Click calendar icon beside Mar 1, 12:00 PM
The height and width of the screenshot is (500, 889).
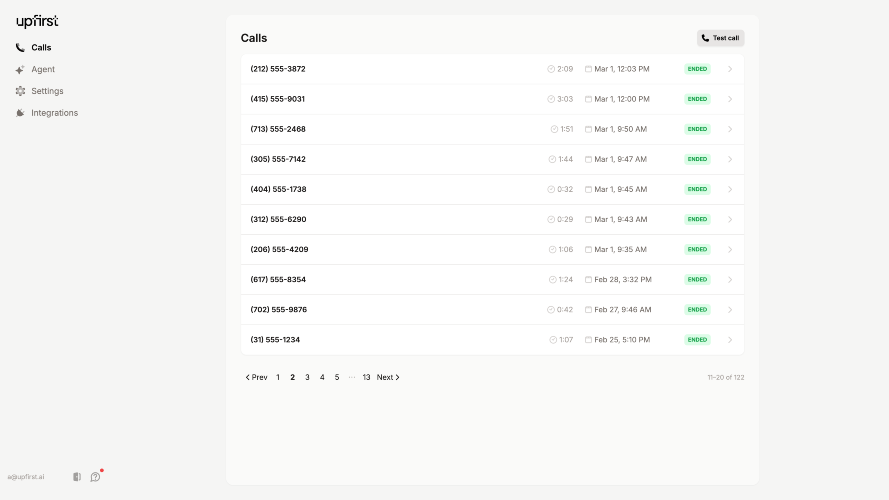(x=588, y=99)
